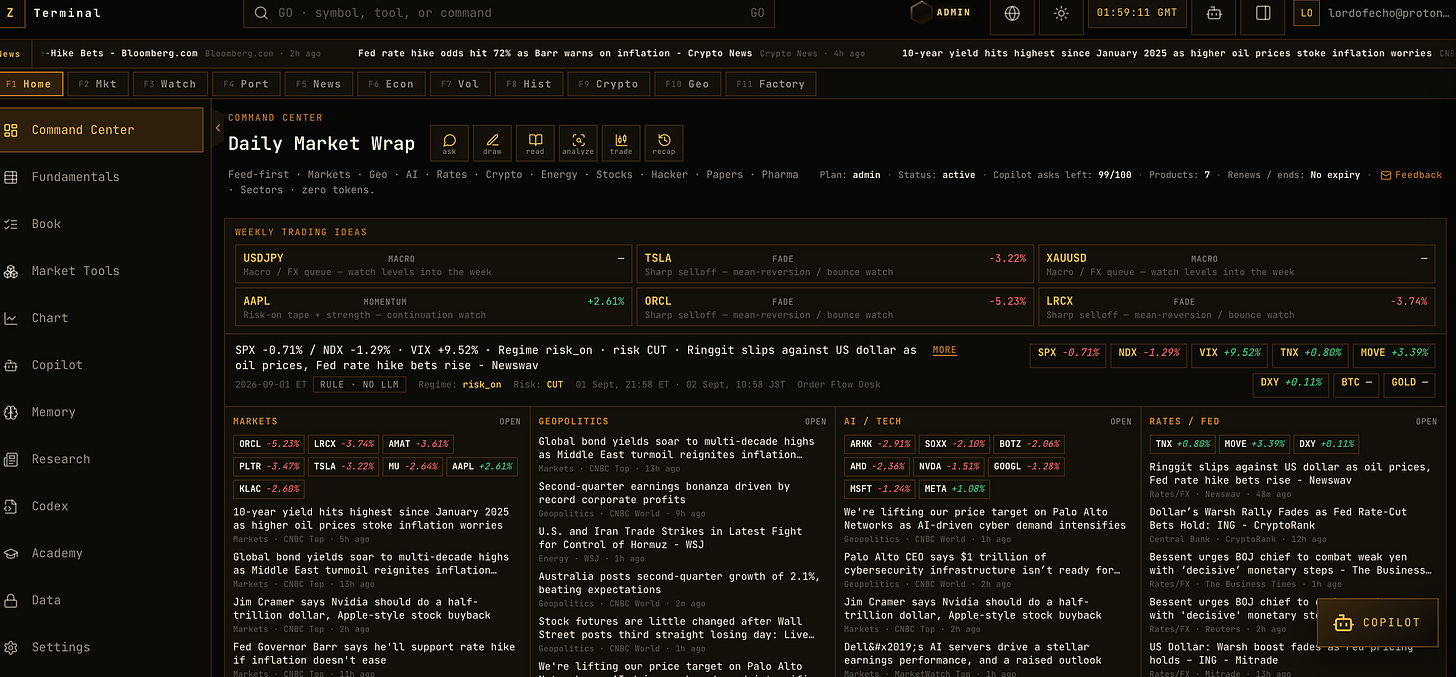
Task: Click the recap history icon
Action: 664,143
